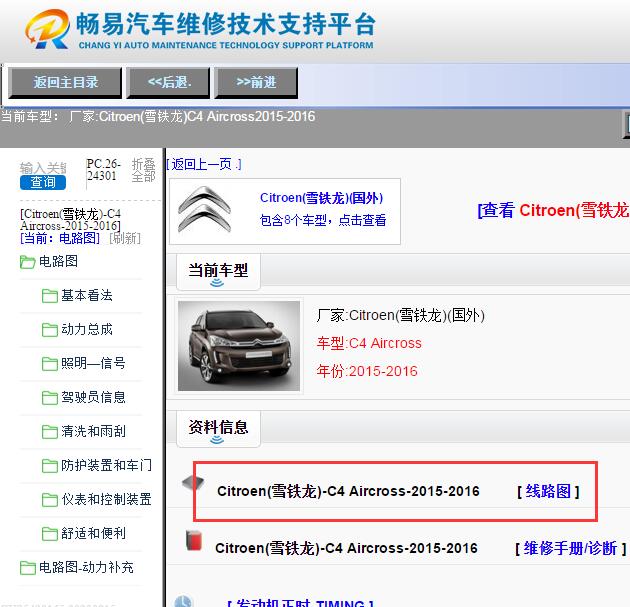
Task: Click the 防护装置和车门 folder icon
Action: point(50,466)
